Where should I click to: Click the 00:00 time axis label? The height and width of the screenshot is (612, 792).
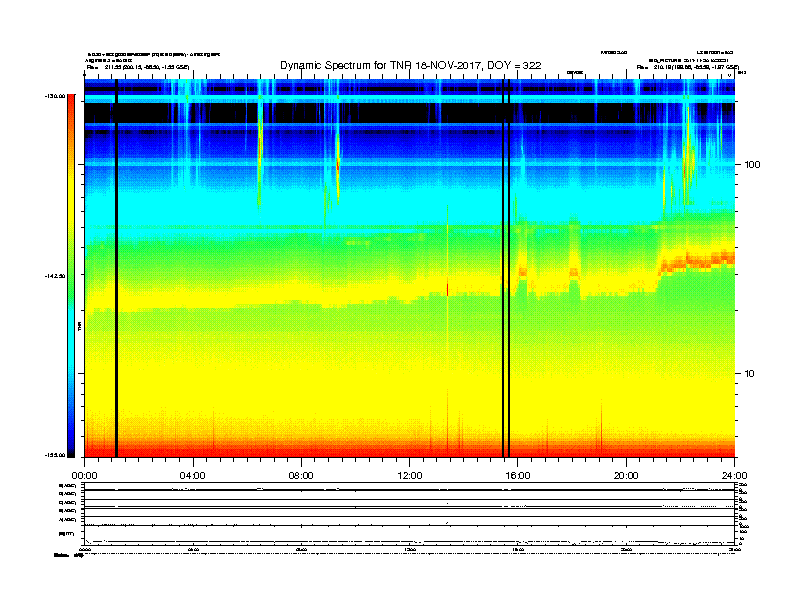84,476
